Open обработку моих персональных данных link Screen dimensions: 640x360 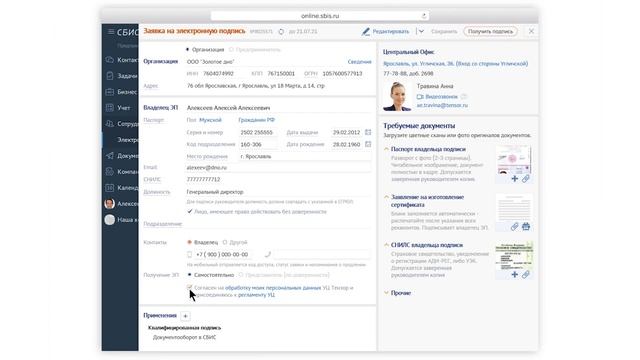click(x=273, y=288)
